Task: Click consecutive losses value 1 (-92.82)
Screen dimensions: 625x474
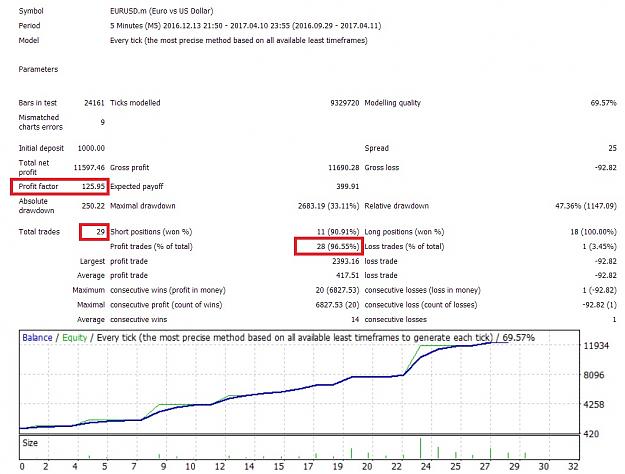Action: click(599, 290)
